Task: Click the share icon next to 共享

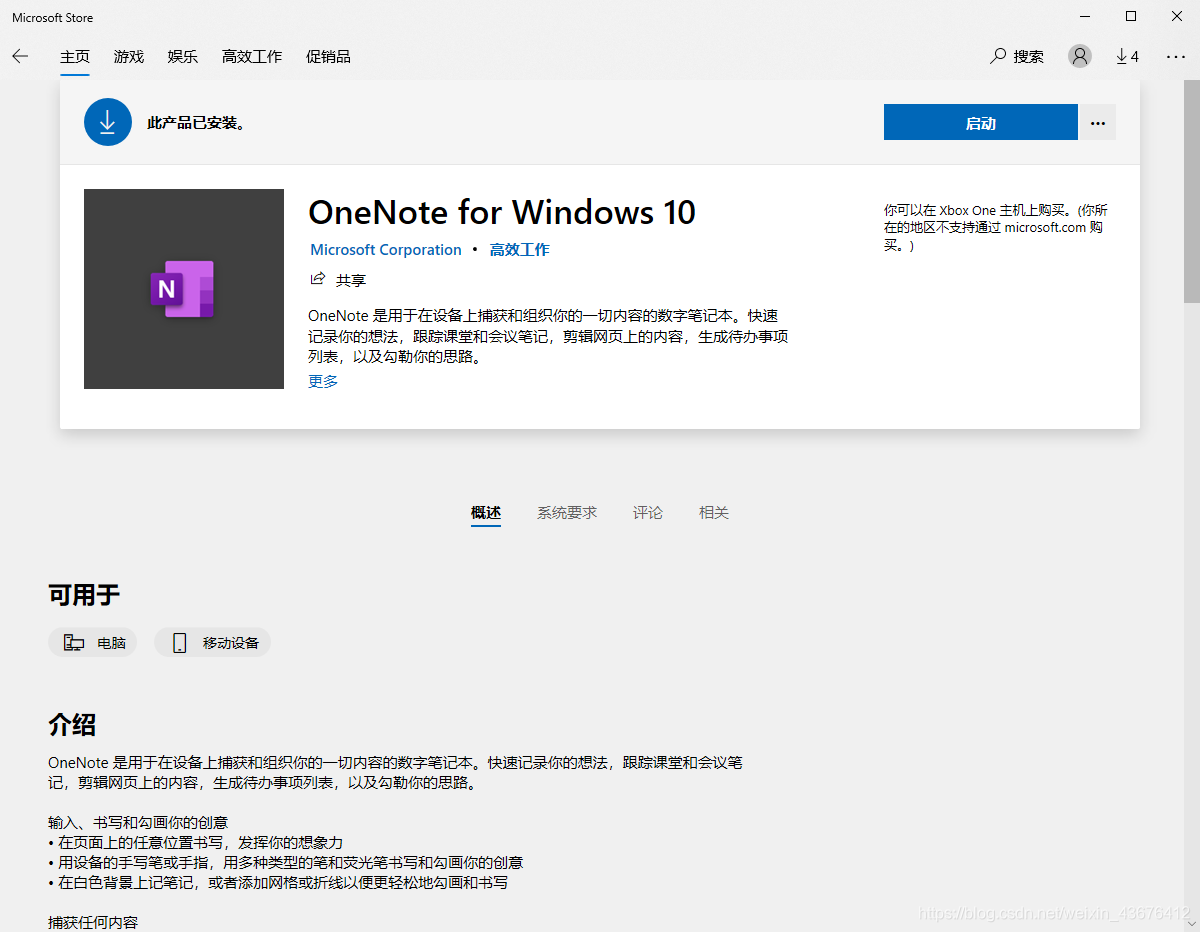Action: point(318,279)
